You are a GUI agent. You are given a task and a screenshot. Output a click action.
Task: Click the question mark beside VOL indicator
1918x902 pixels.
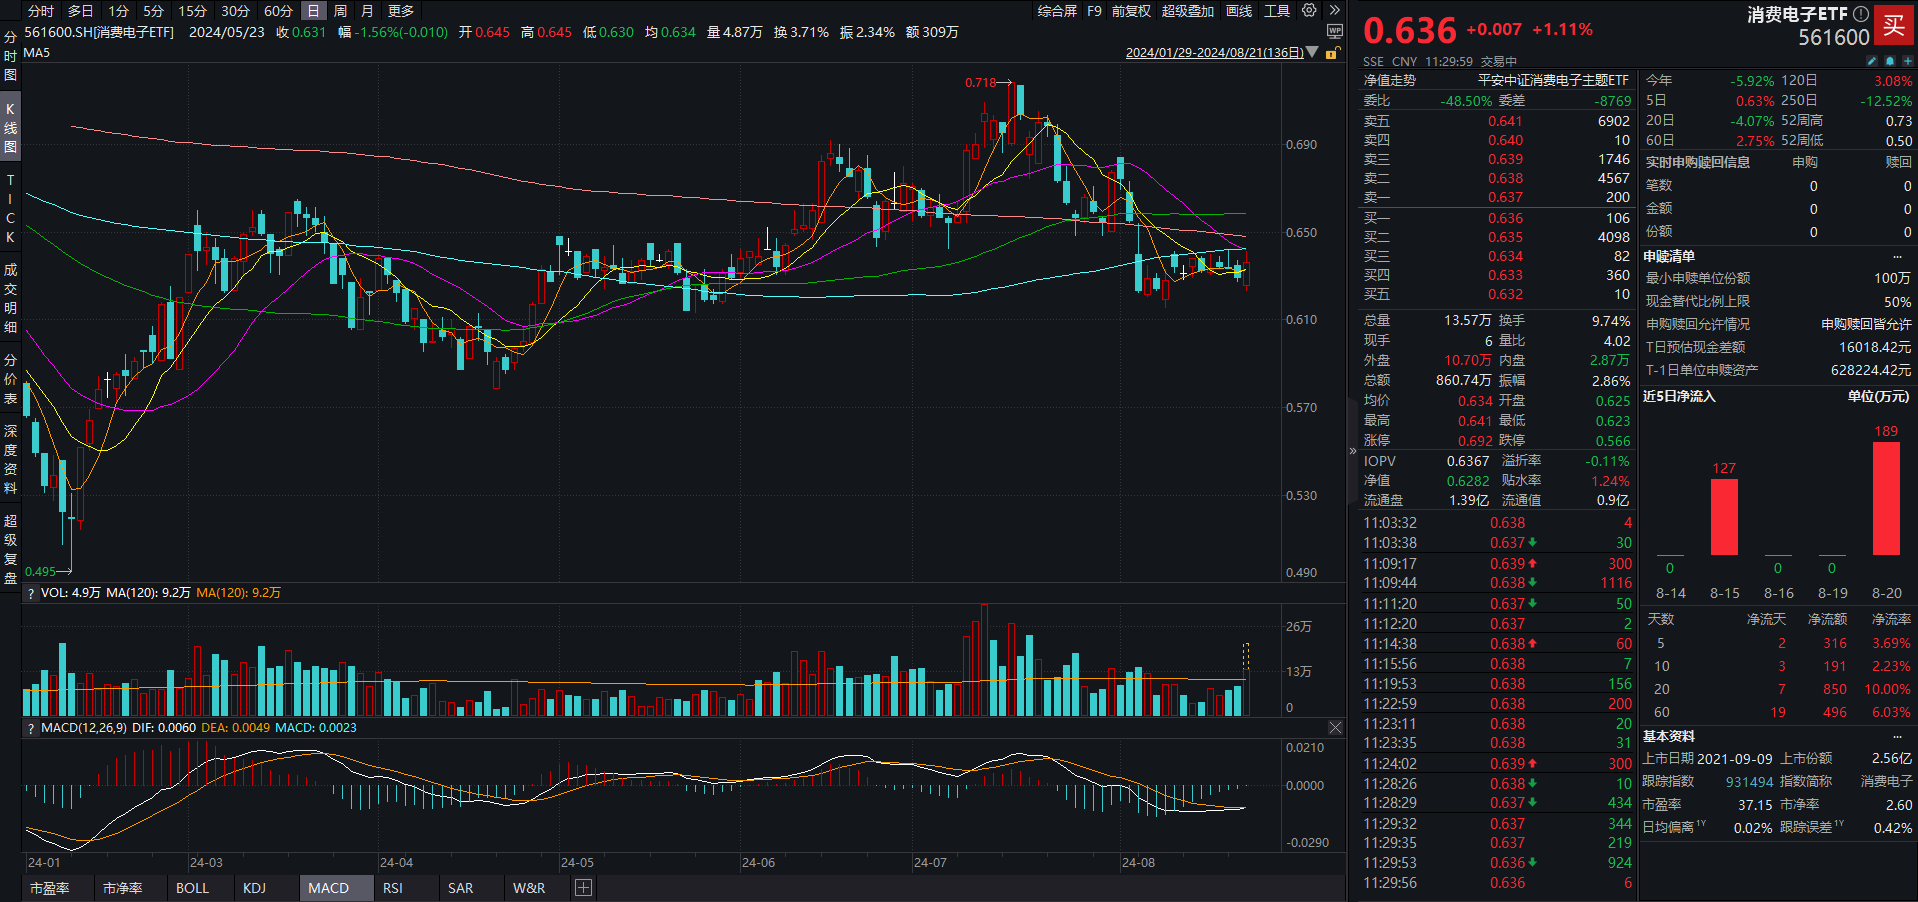pos(31,593)
